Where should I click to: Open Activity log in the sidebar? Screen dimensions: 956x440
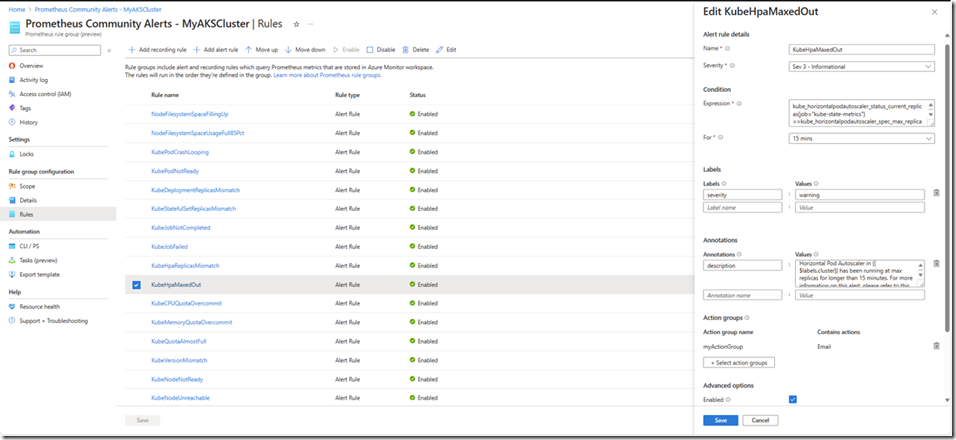coord(34,79)
